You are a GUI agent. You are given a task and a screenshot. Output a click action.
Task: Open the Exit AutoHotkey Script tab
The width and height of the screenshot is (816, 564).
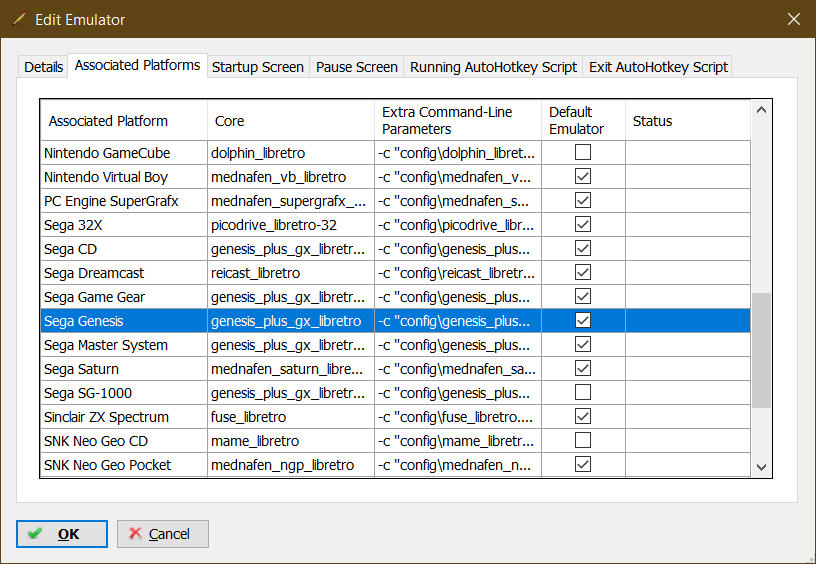(658, 67)
